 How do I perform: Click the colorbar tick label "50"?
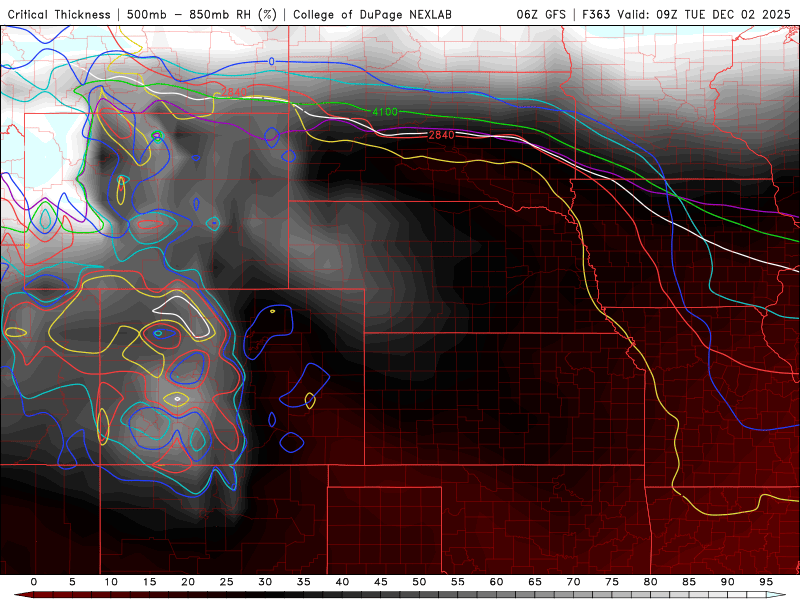(419, 582)
